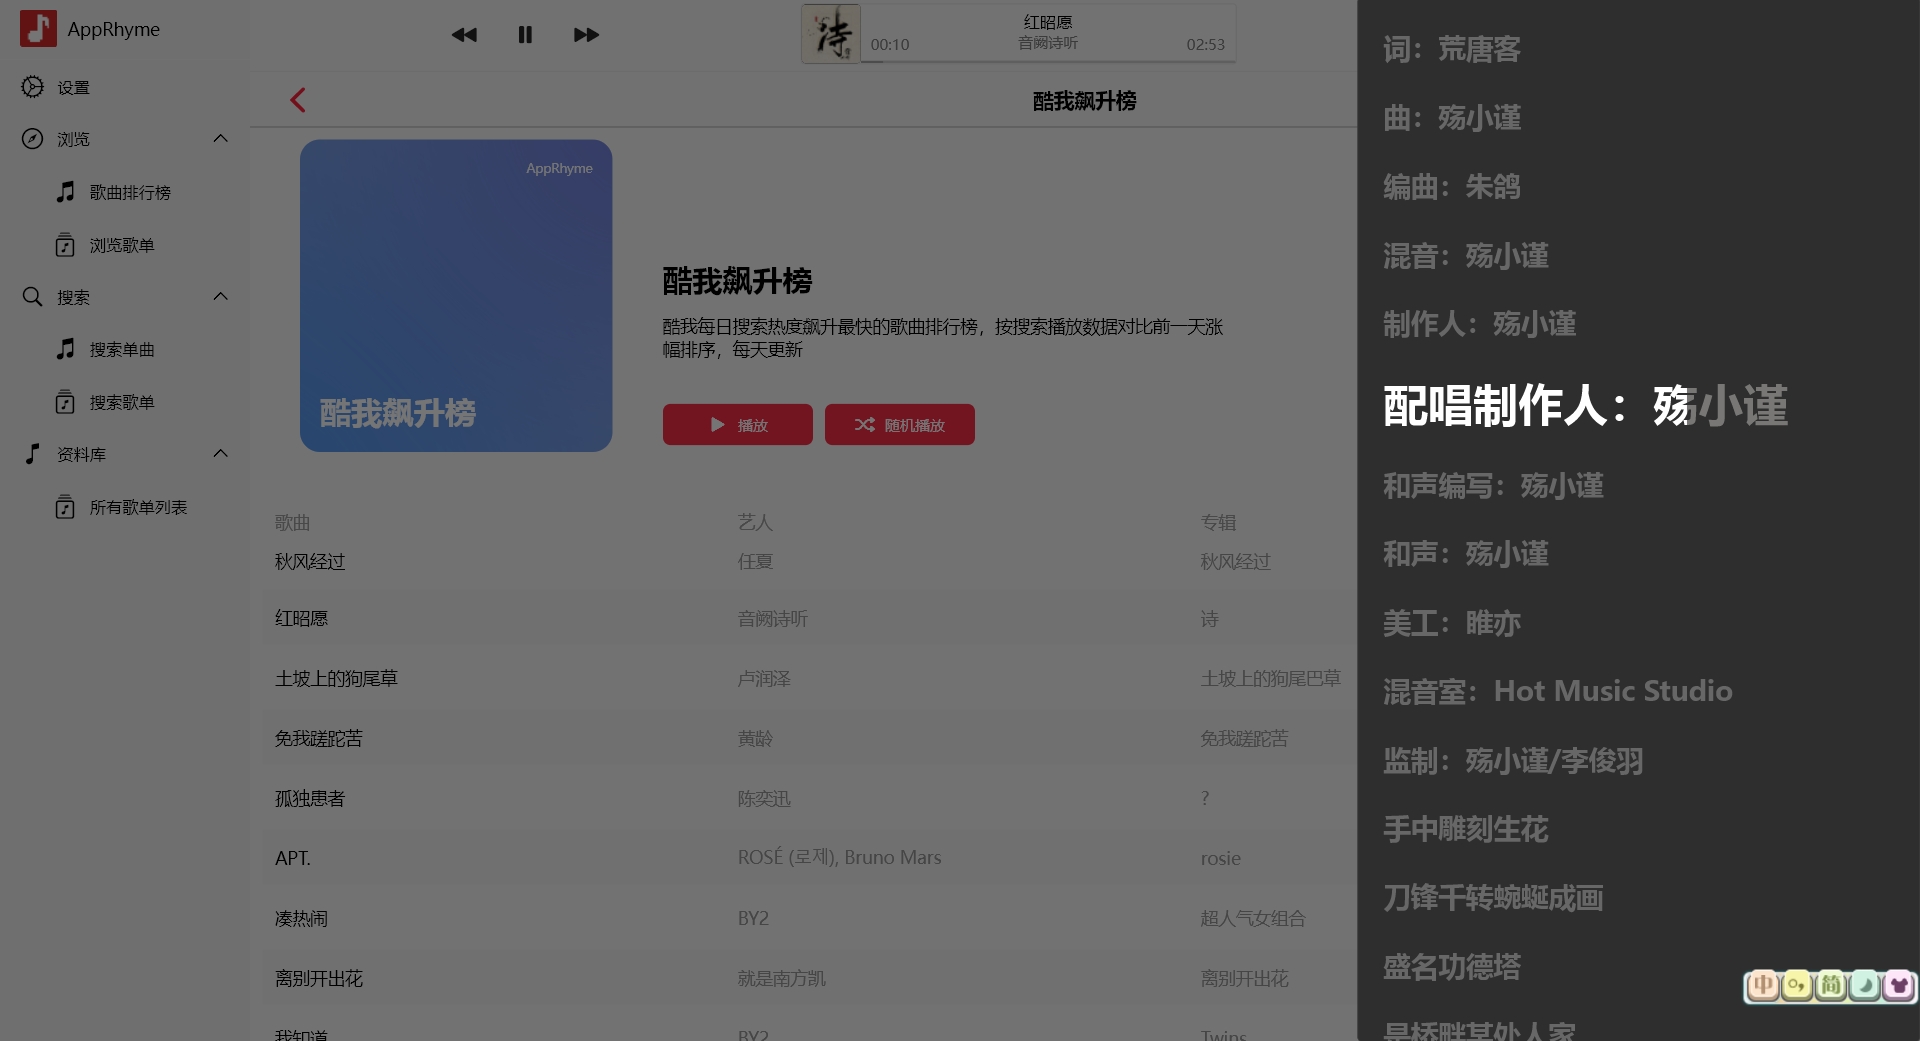Click lyric line 词：荒唐客
Screen dimensions: 1920x1041
tap(1452, 49)
